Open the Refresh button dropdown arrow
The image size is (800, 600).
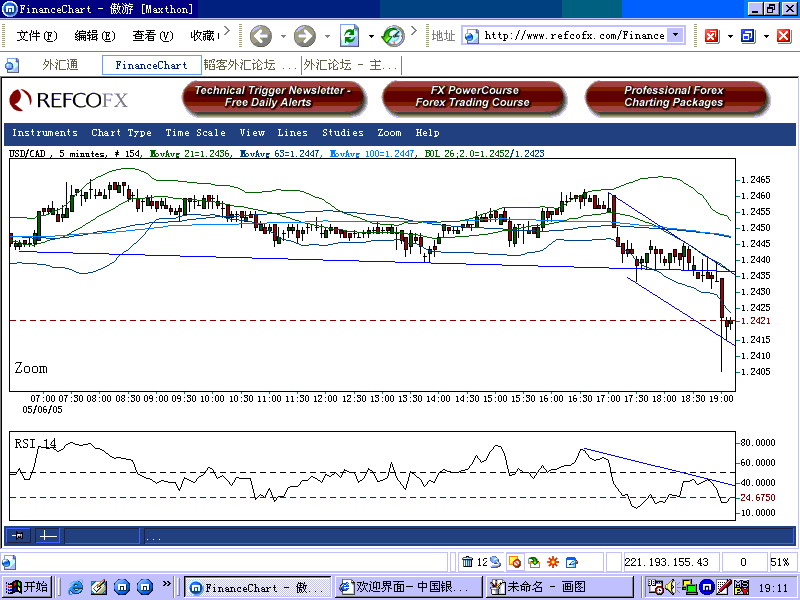click(371, 37)
